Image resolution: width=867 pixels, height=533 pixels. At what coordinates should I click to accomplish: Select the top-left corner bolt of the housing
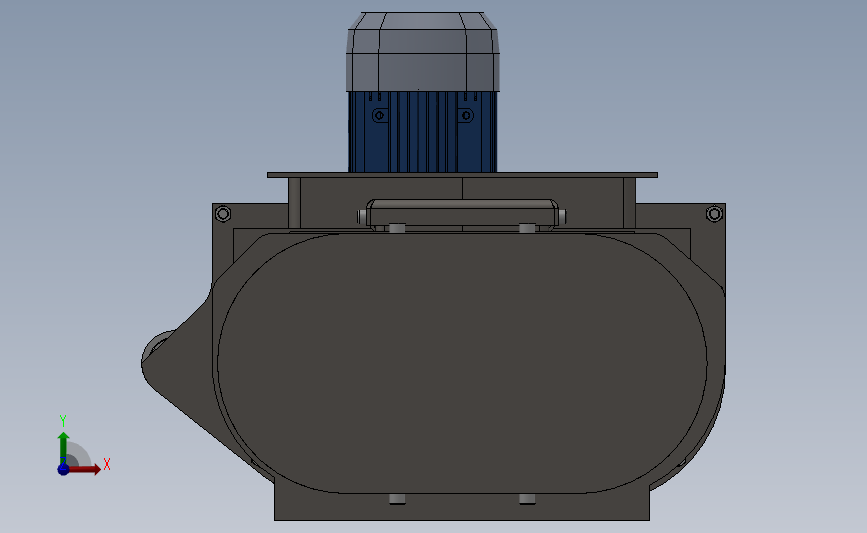click(x=223, y=213)
